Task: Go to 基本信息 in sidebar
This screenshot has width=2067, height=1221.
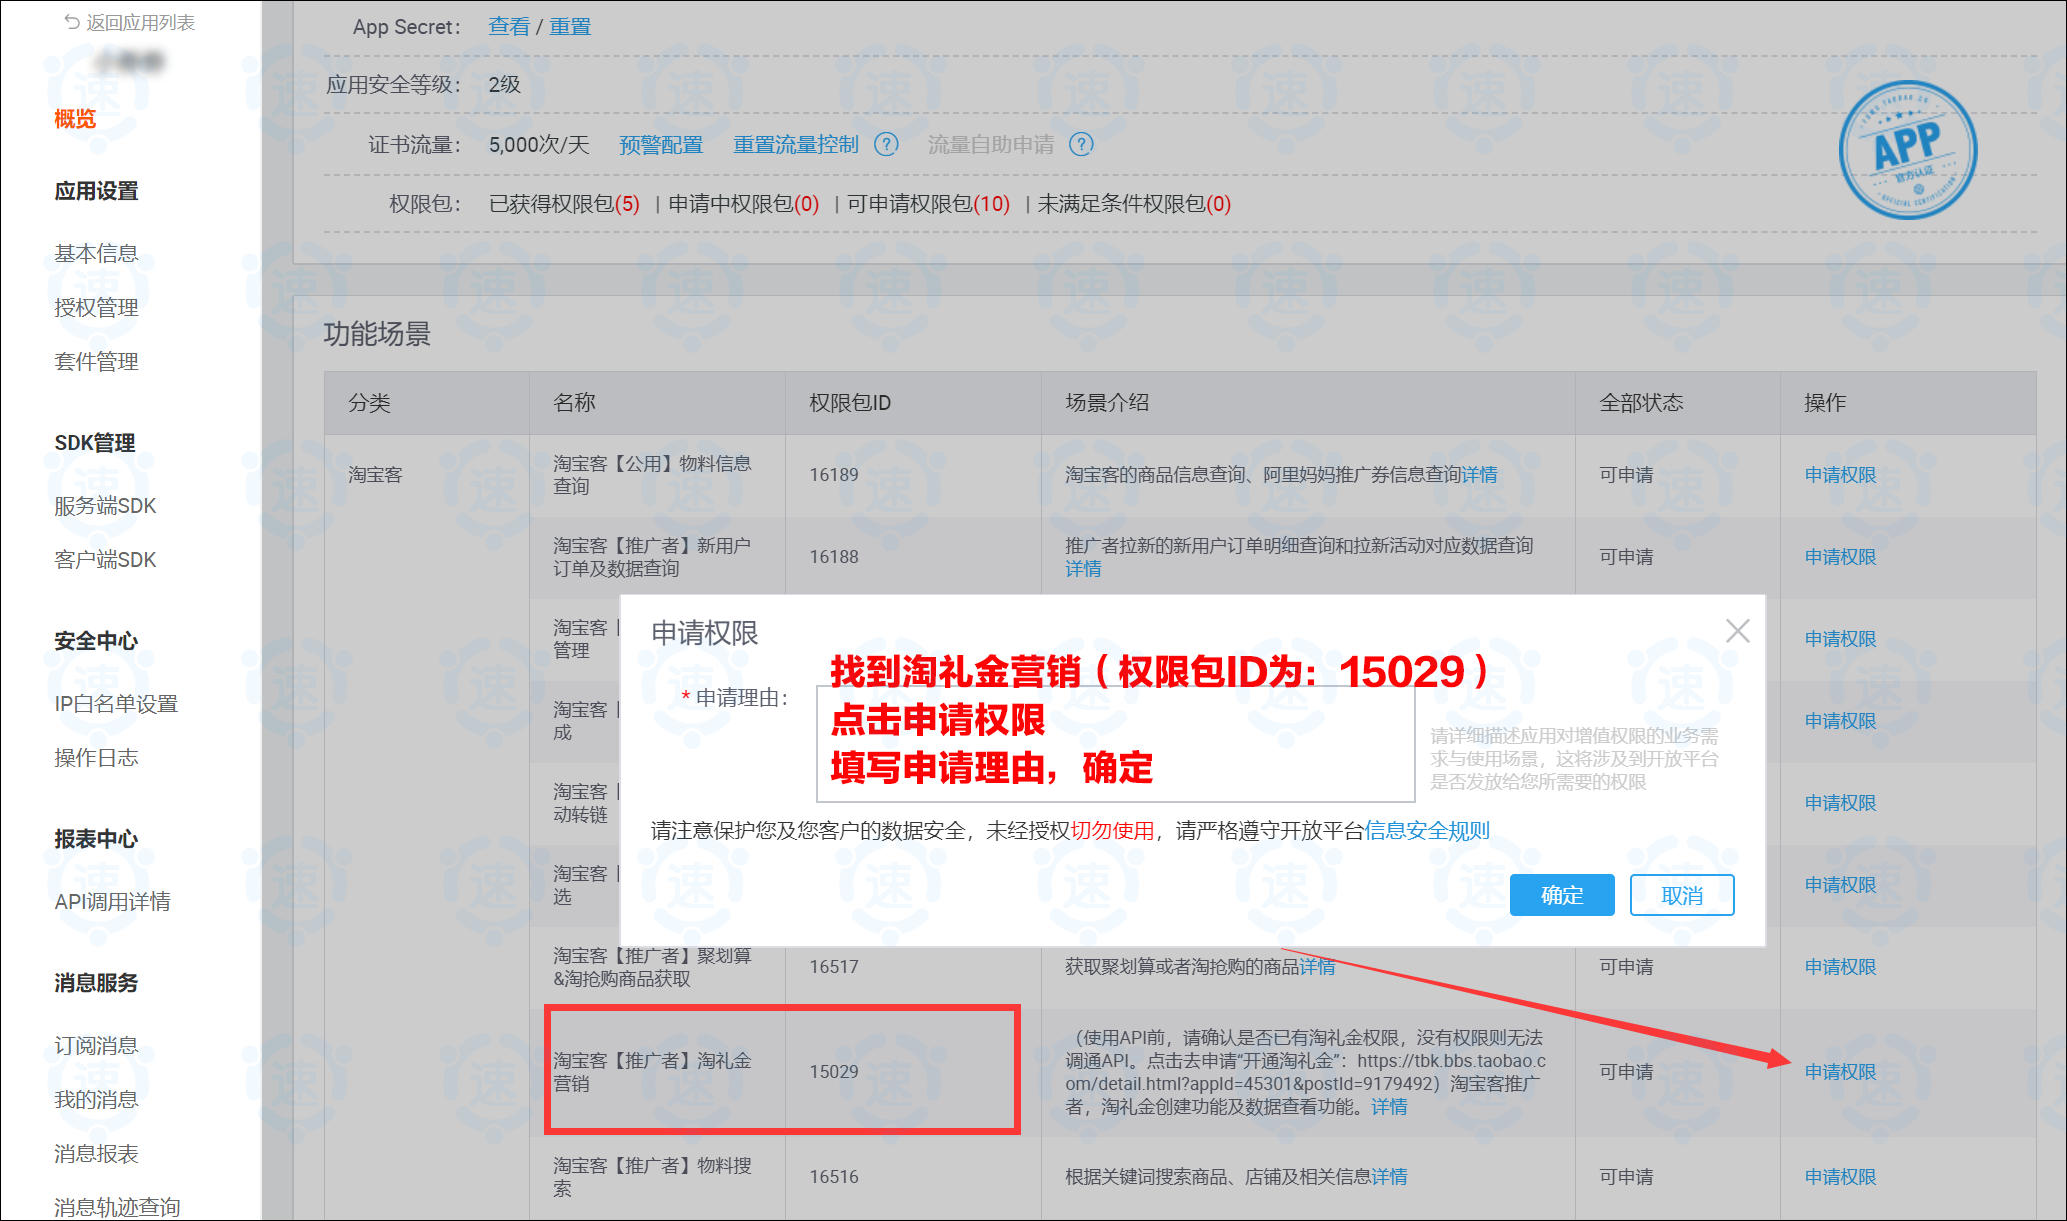Action: tap(96, 253)
